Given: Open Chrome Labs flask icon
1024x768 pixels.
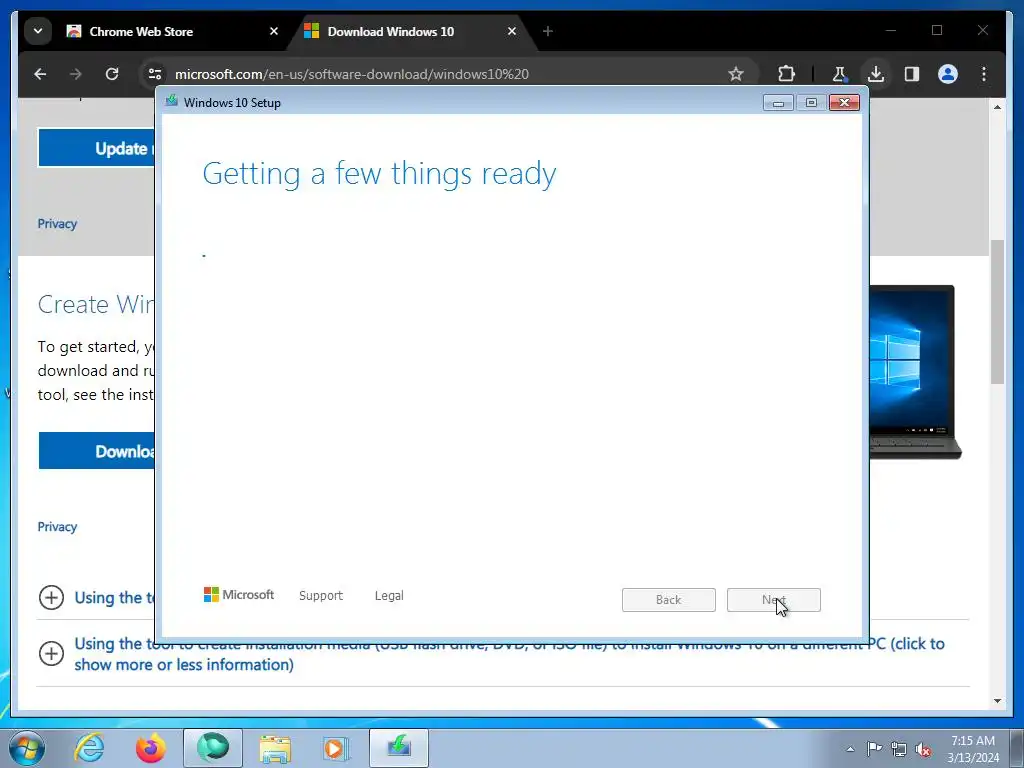Looking at the screenshot, I should point(839,74).
